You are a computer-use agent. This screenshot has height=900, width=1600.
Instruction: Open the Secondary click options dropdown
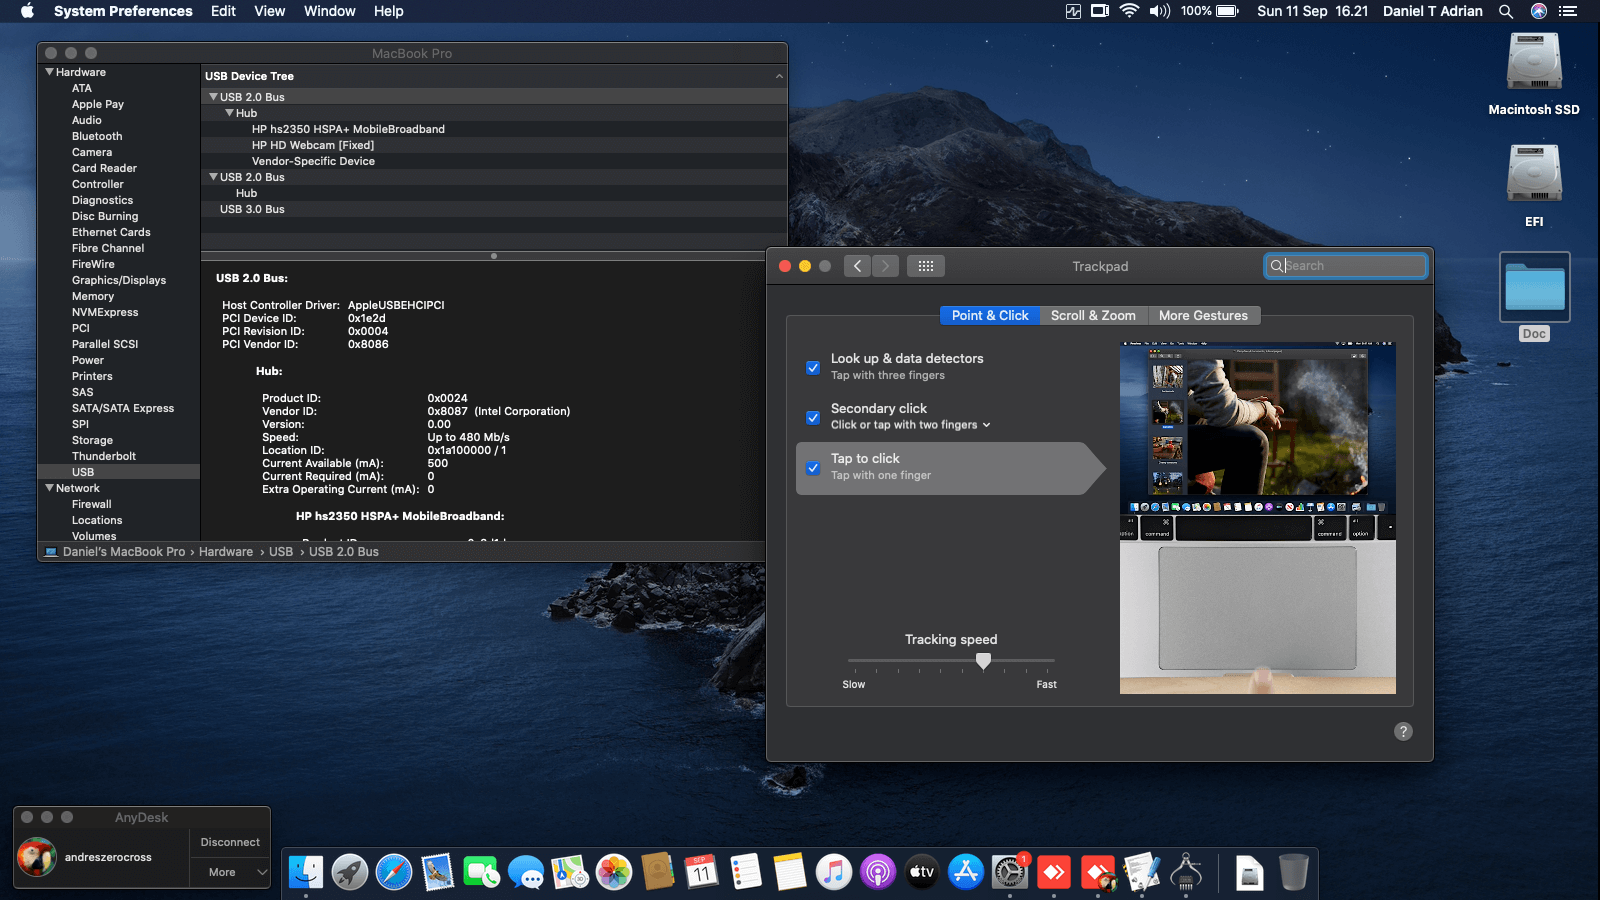(910, 425)
